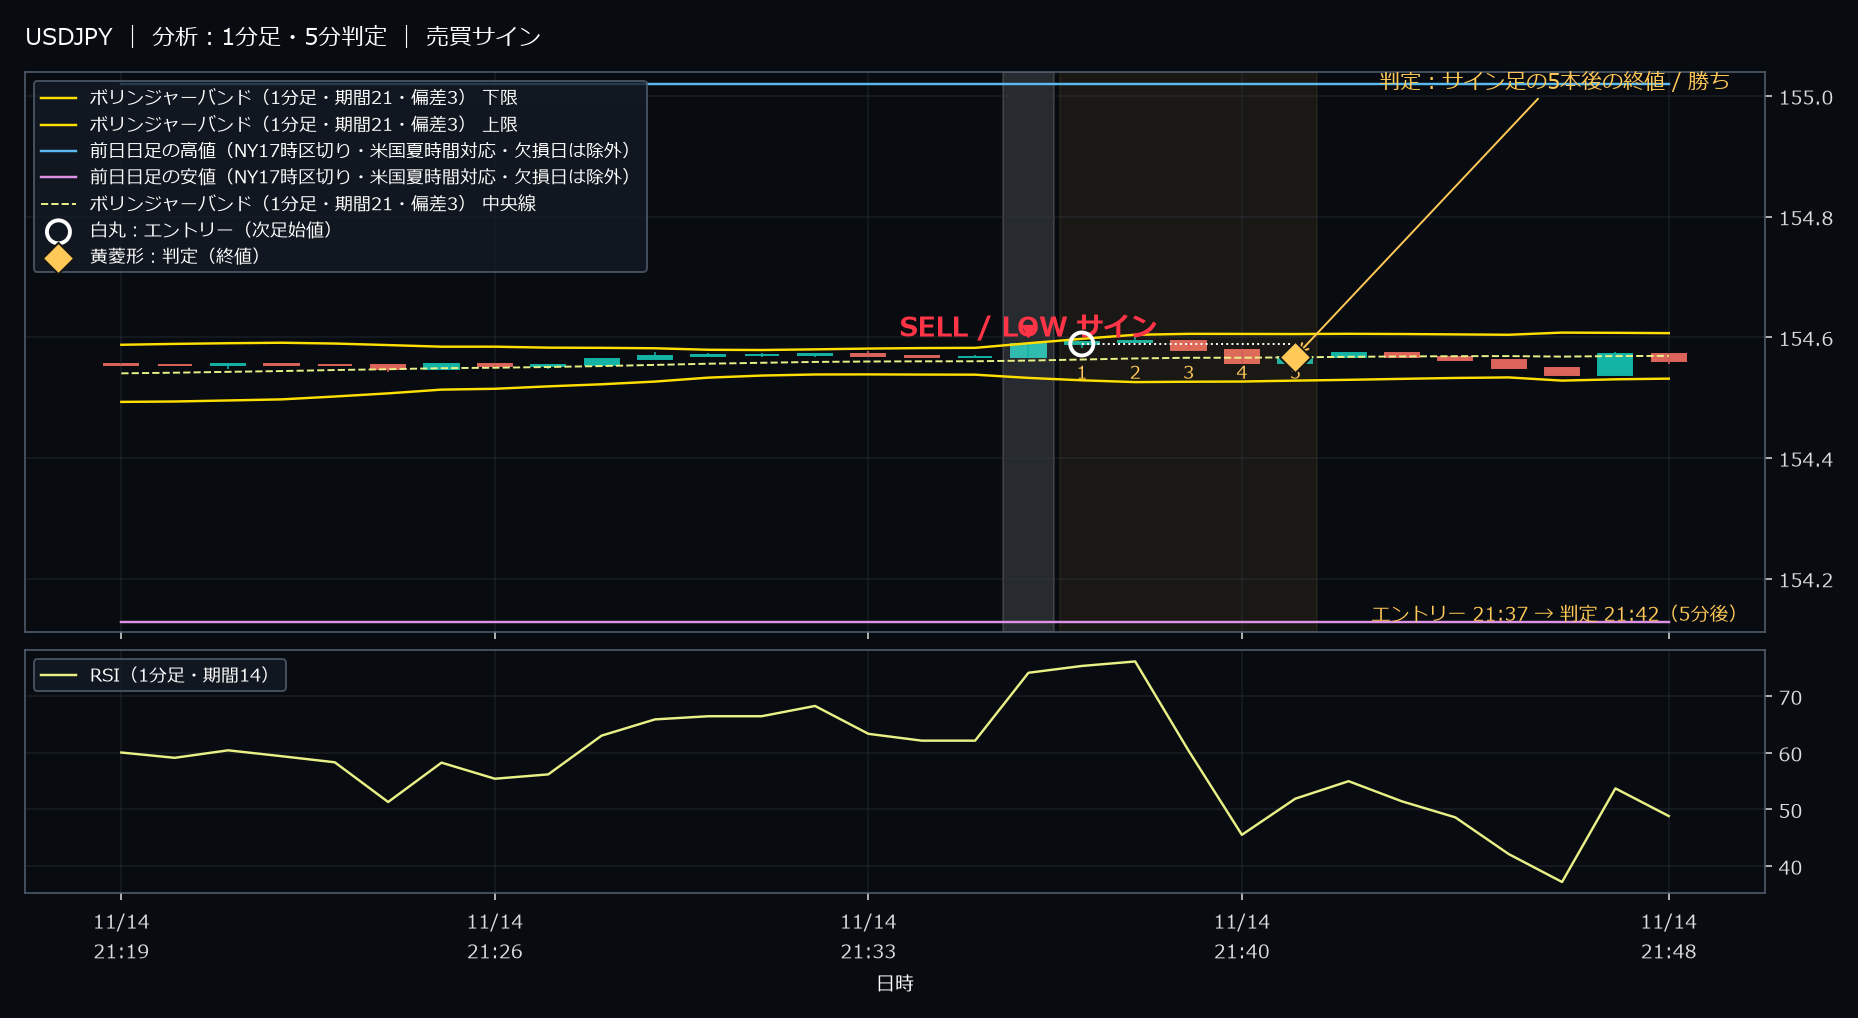Click the 11/14 21:33 time axis label
The width and height of the screenshot is (1858, 1018).
pos(868,937)
